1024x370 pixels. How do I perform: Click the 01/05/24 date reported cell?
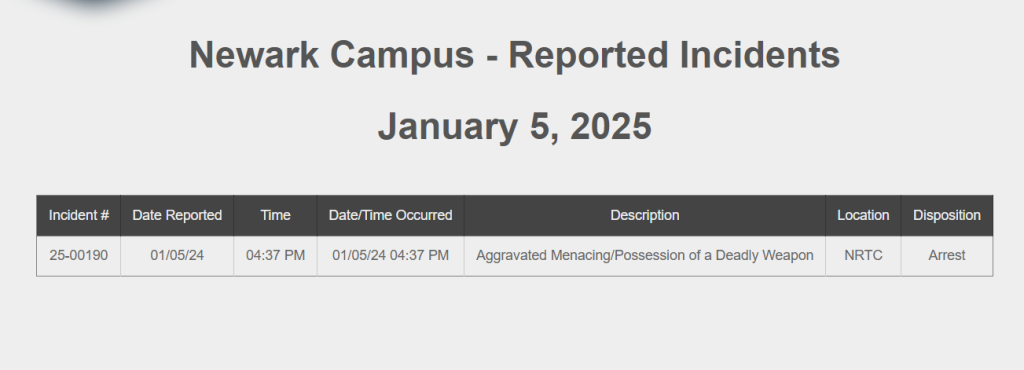tap(177, 256)
